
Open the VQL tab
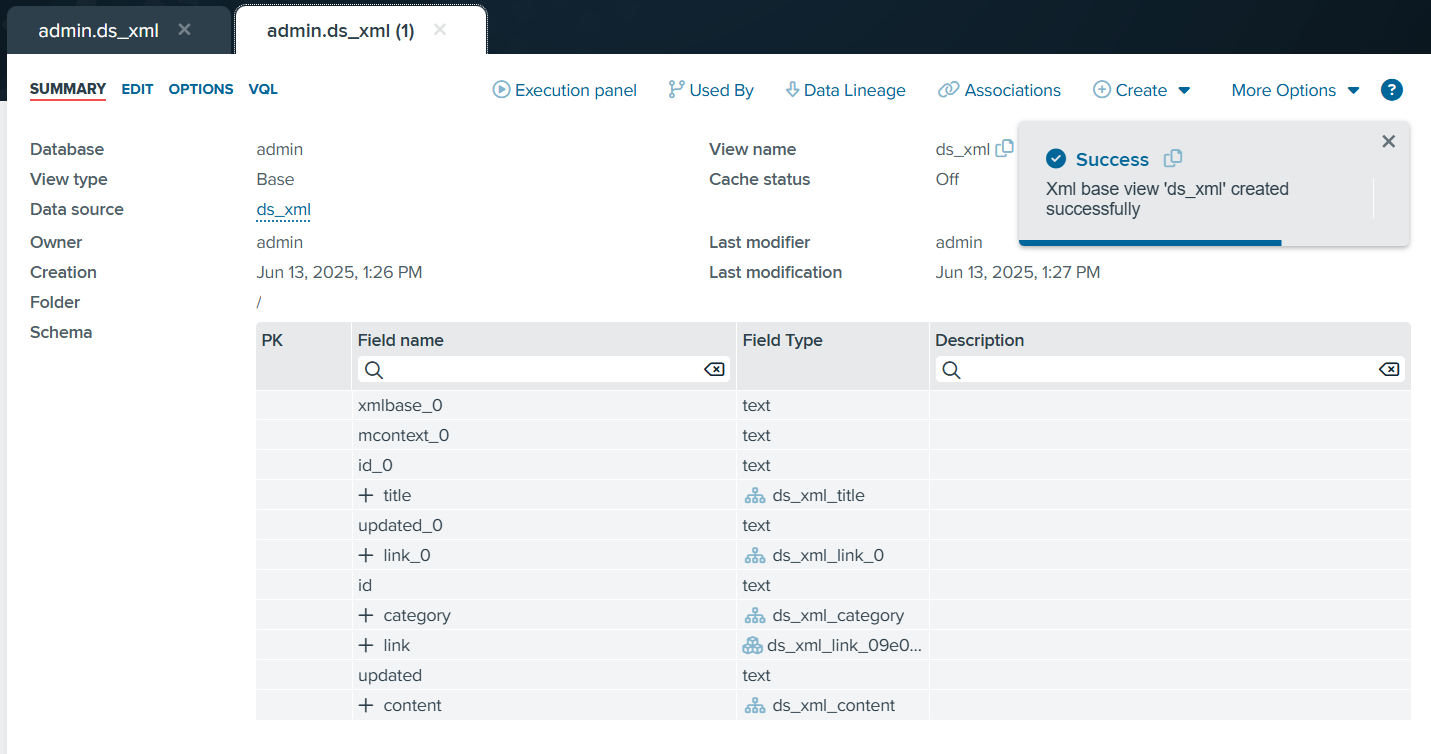pos(263,89)
